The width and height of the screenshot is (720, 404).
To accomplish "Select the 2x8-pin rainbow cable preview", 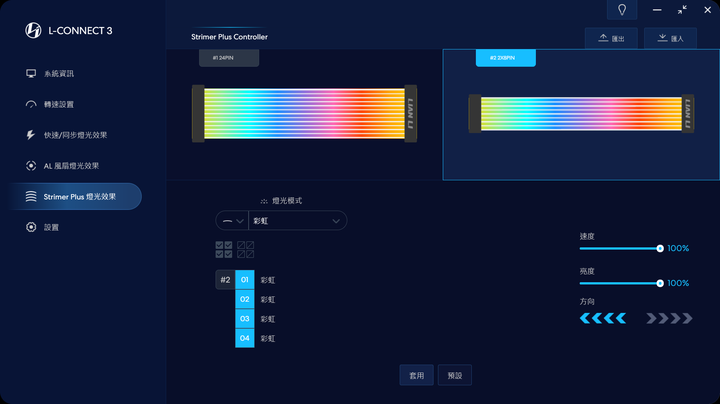I will click(581, 113).
